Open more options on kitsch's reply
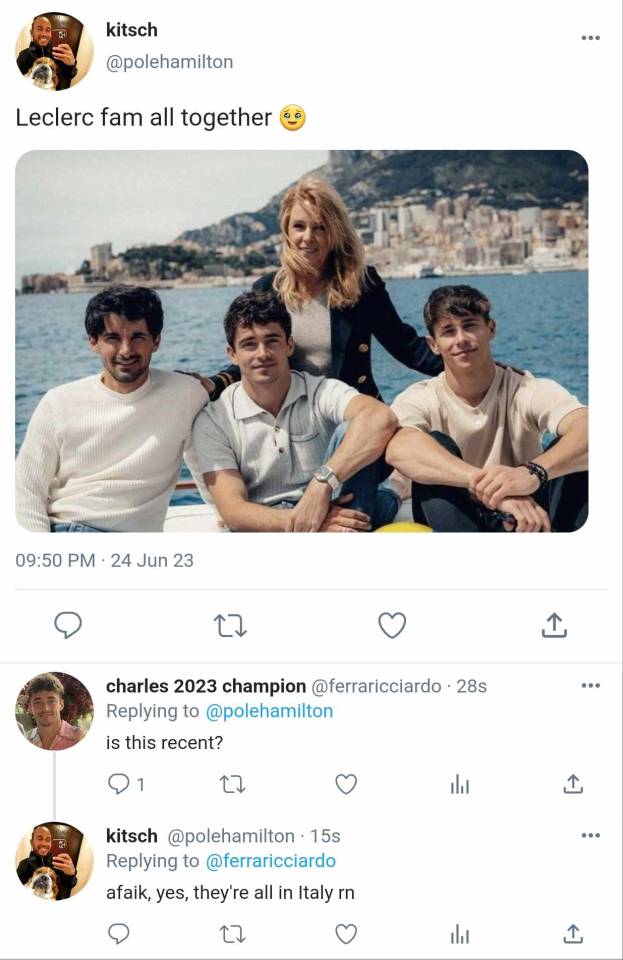 pyautogui.click(x=590, y=835)
